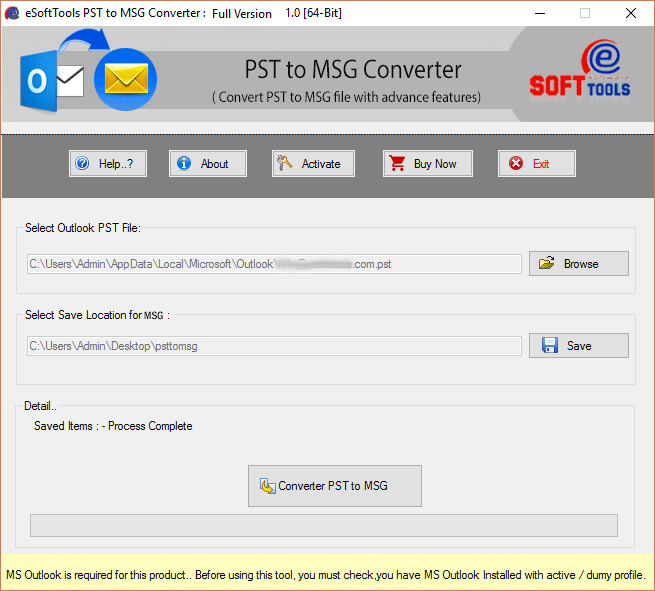Image resolution: width=655 pixels, height=591 pixels.
Task: Click the title bar eSoftTools app icon
Action: [12, 13]
